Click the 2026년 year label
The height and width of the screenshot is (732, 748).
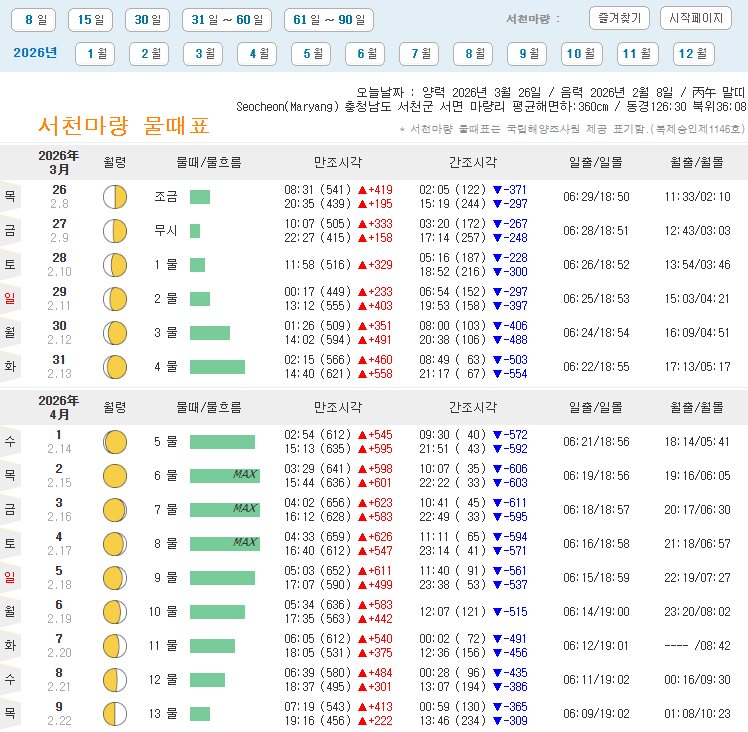35,53
